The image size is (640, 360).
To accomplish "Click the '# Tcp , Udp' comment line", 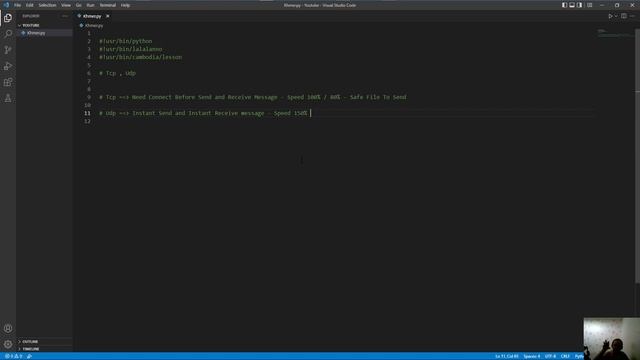I will (x=118, y=73).
